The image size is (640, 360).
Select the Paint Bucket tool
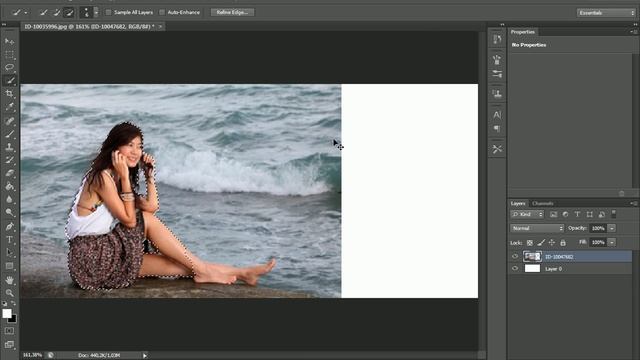click(9, 187)
